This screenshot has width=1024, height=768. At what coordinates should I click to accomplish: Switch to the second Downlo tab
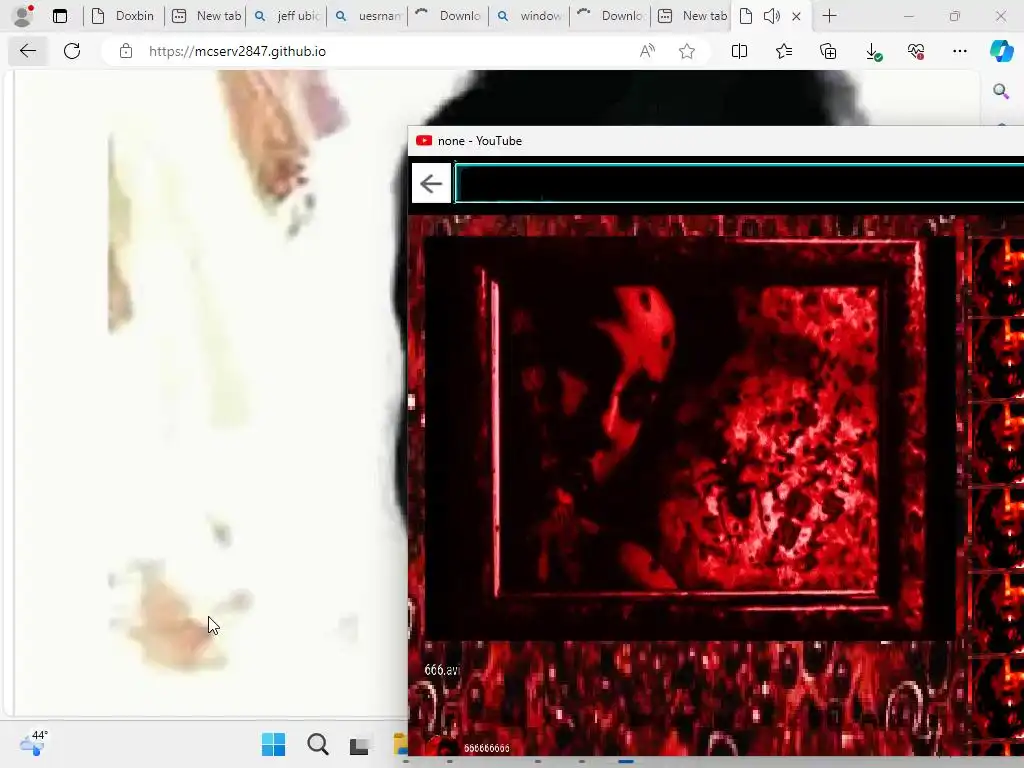[x=611, y=16]
